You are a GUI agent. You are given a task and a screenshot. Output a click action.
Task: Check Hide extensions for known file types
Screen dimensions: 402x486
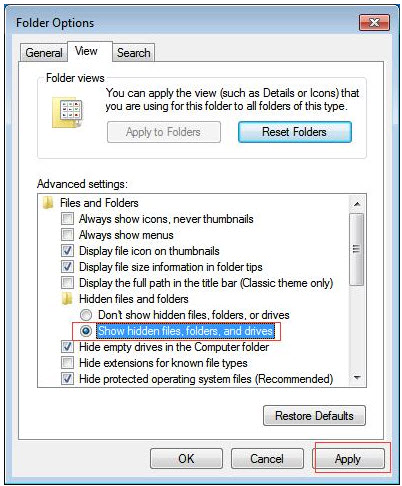point(67,363)
